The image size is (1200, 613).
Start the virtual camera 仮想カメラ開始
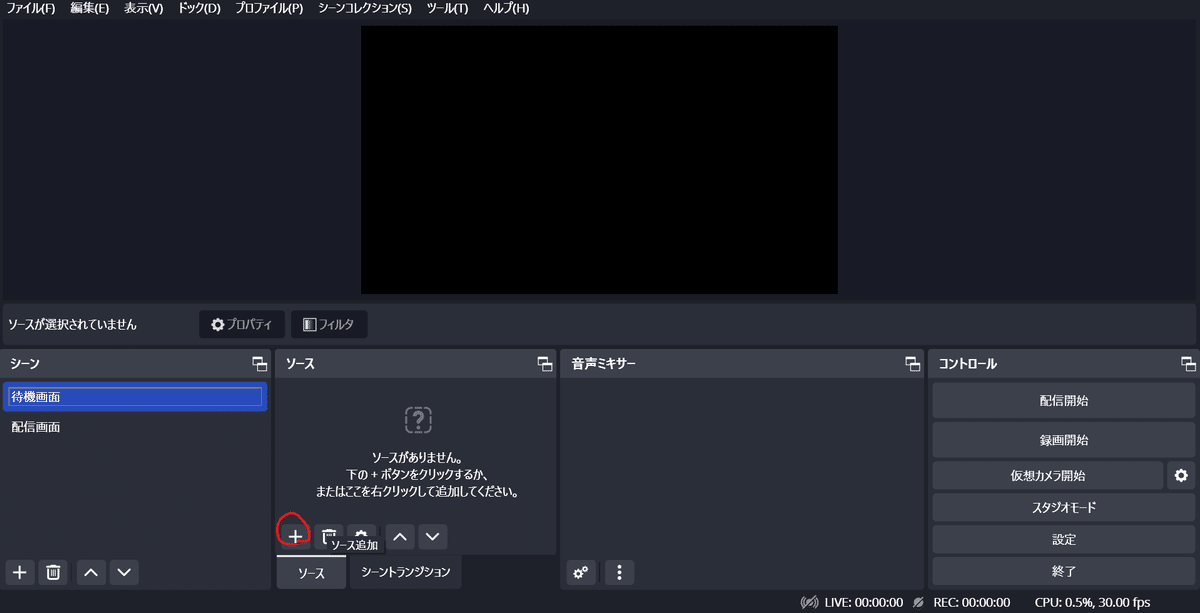click(1048, 475)
